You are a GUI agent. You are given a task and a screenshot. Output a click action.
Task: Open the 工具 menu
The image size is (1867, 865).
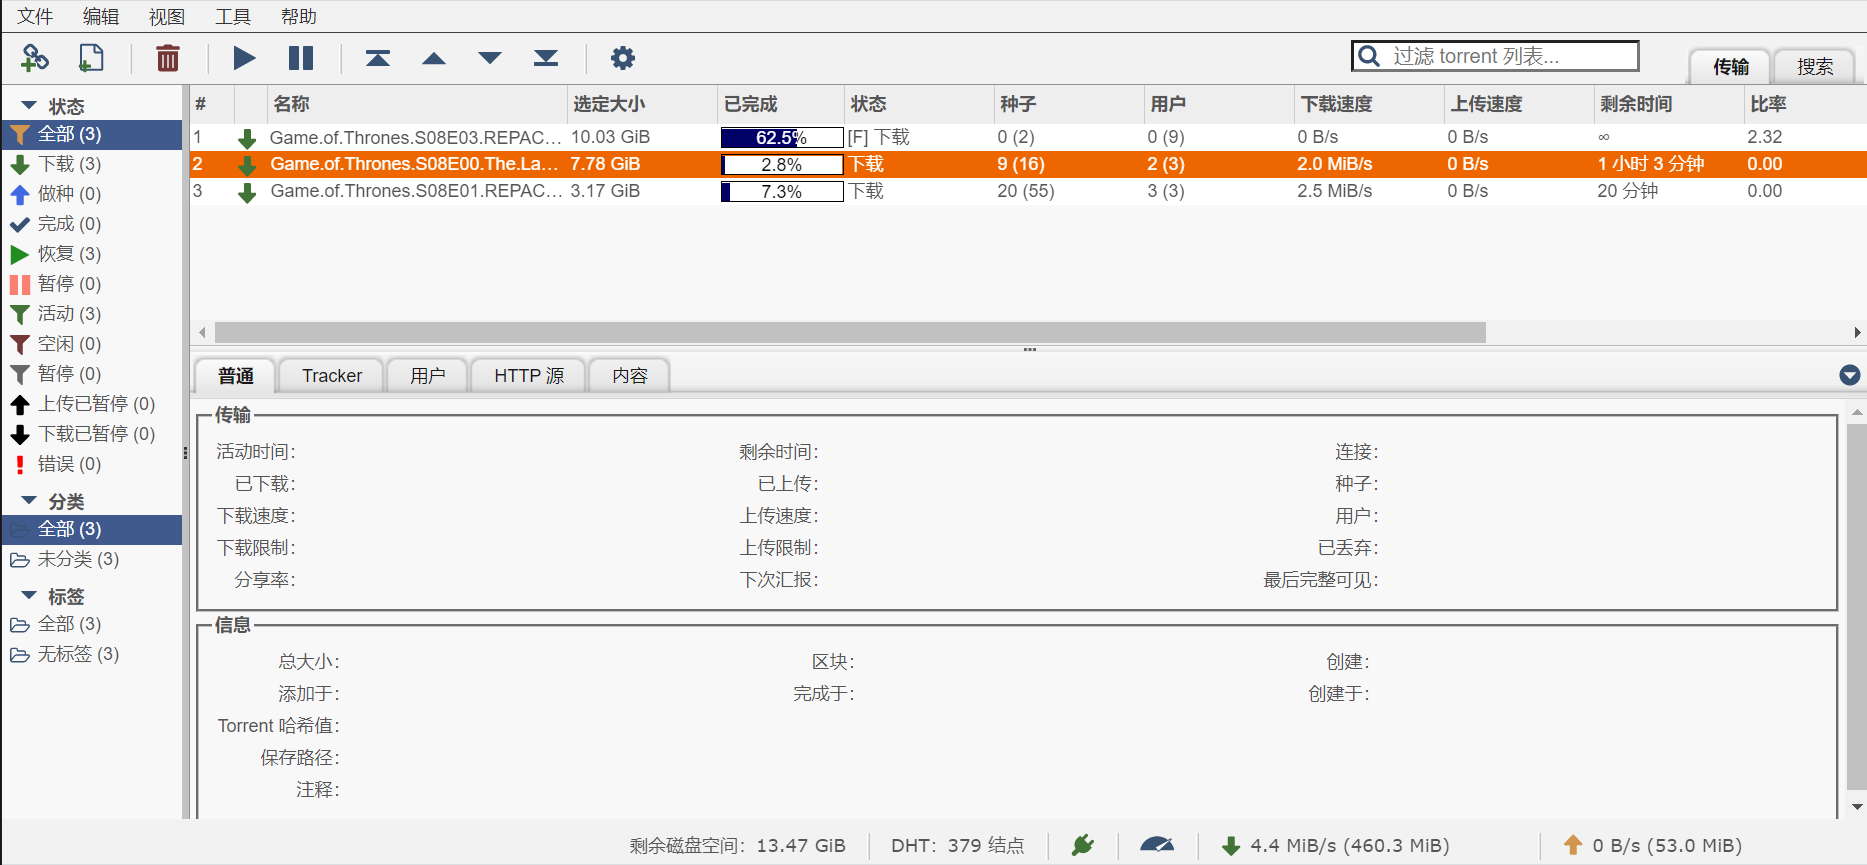[x=233, y=16]
